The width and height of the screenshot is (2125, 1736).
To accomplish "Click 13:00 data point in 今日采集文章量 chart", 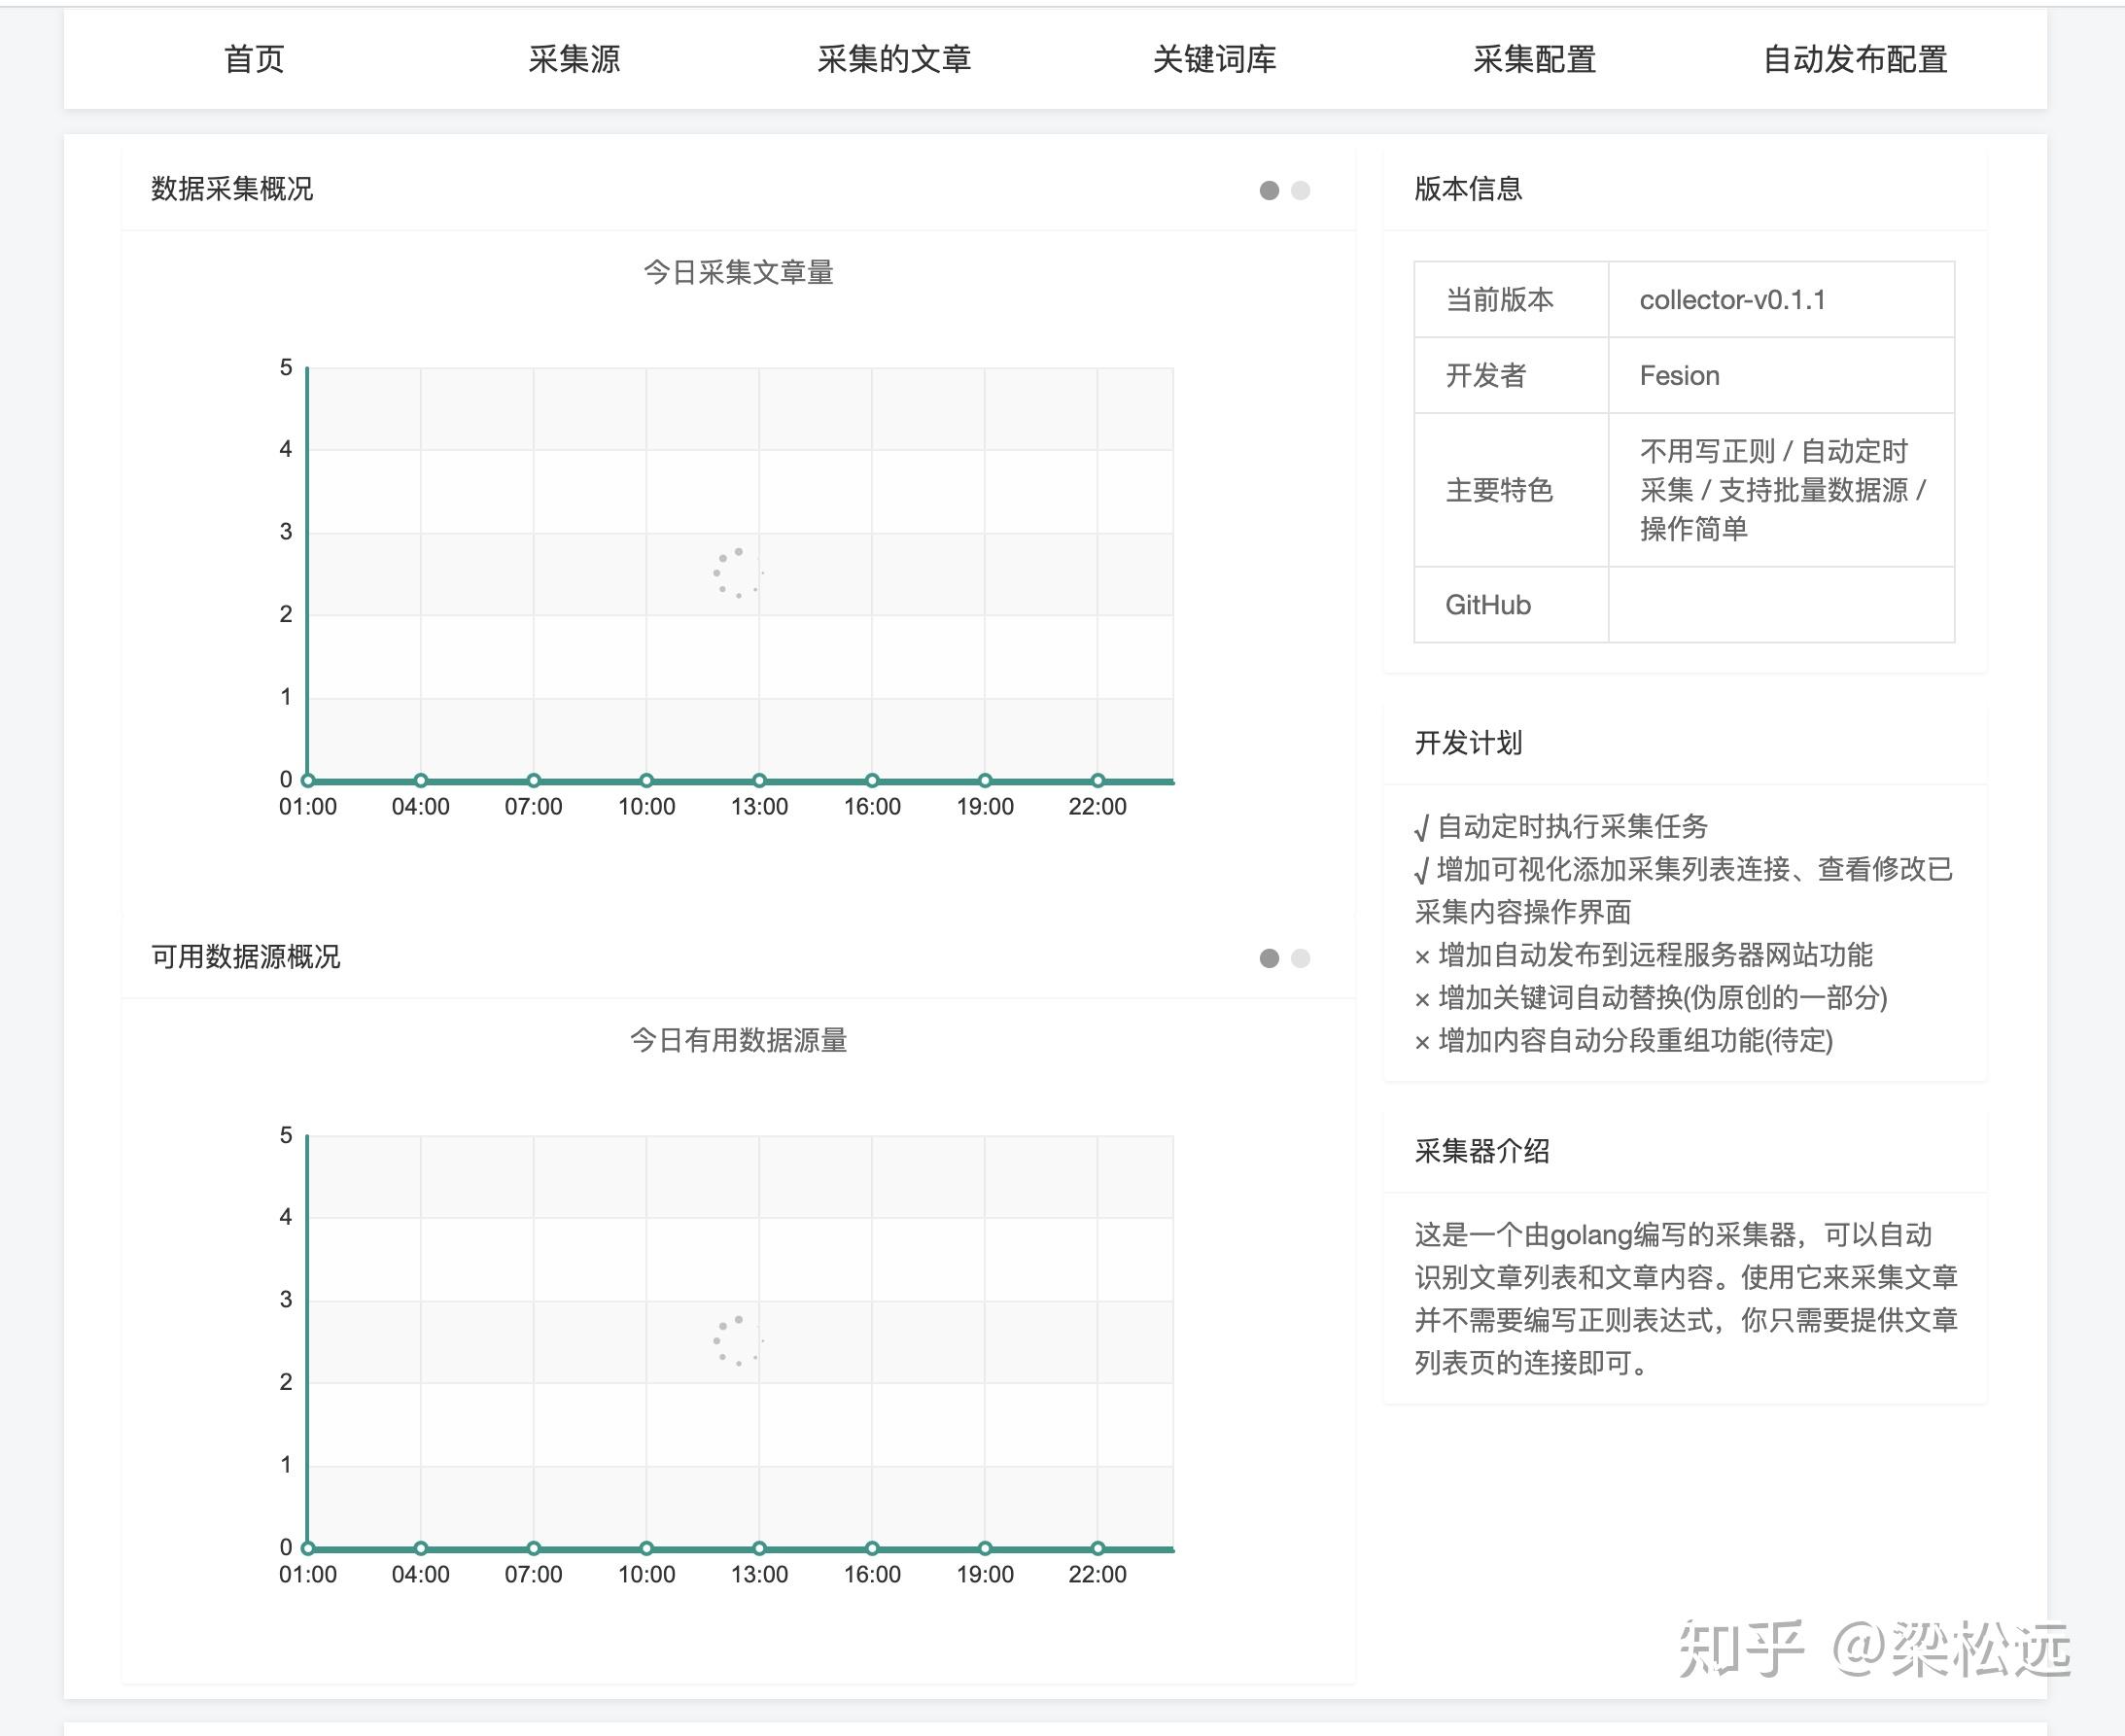I will click(x=760, y=780).
